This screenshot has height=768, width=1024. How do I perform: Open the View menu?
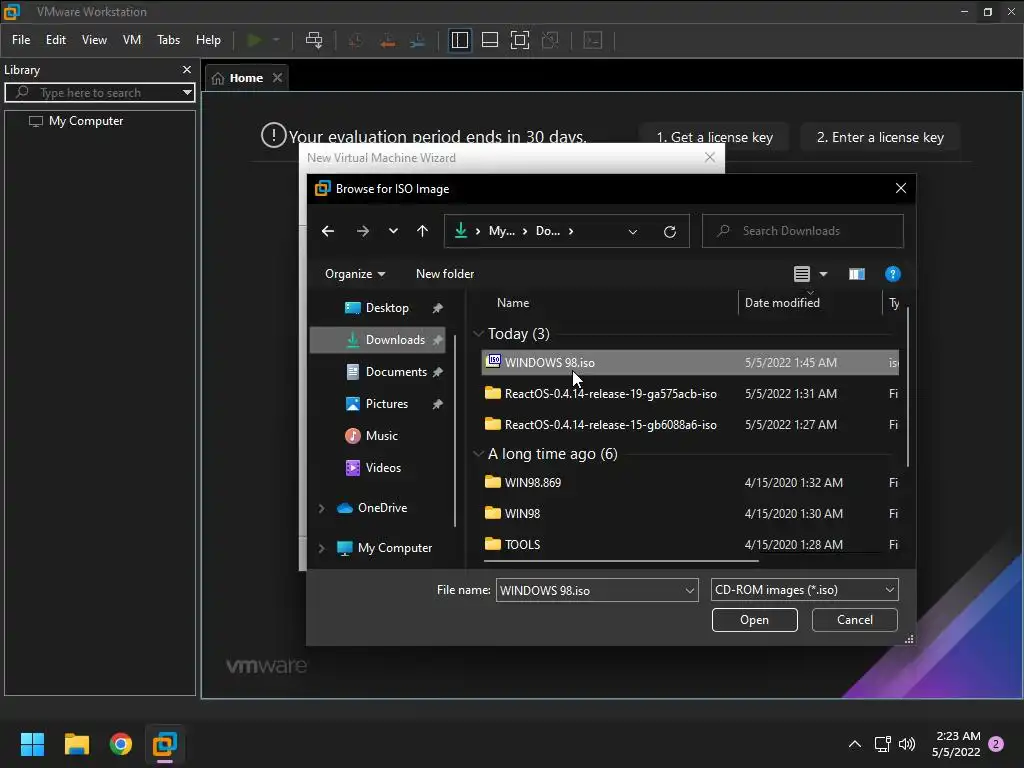(94, 40)
